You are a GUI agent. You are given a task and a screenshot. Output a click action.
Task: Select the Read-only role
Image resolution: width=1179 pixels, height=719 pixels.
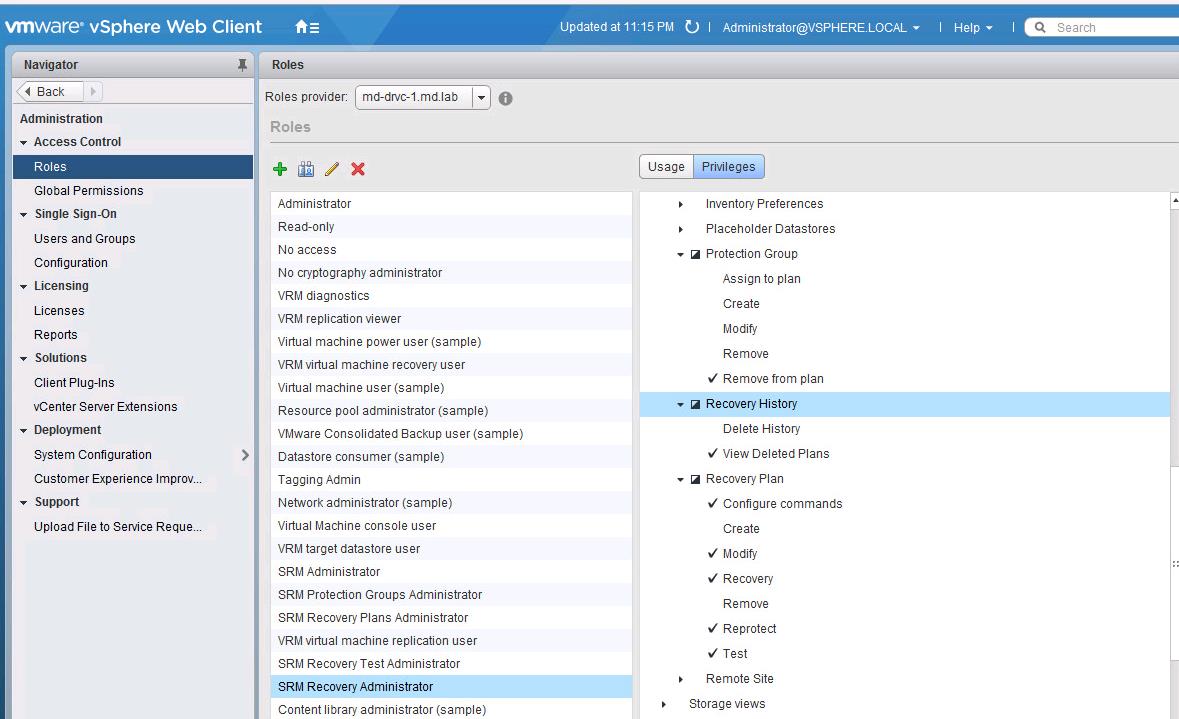(x=451, y=226)
